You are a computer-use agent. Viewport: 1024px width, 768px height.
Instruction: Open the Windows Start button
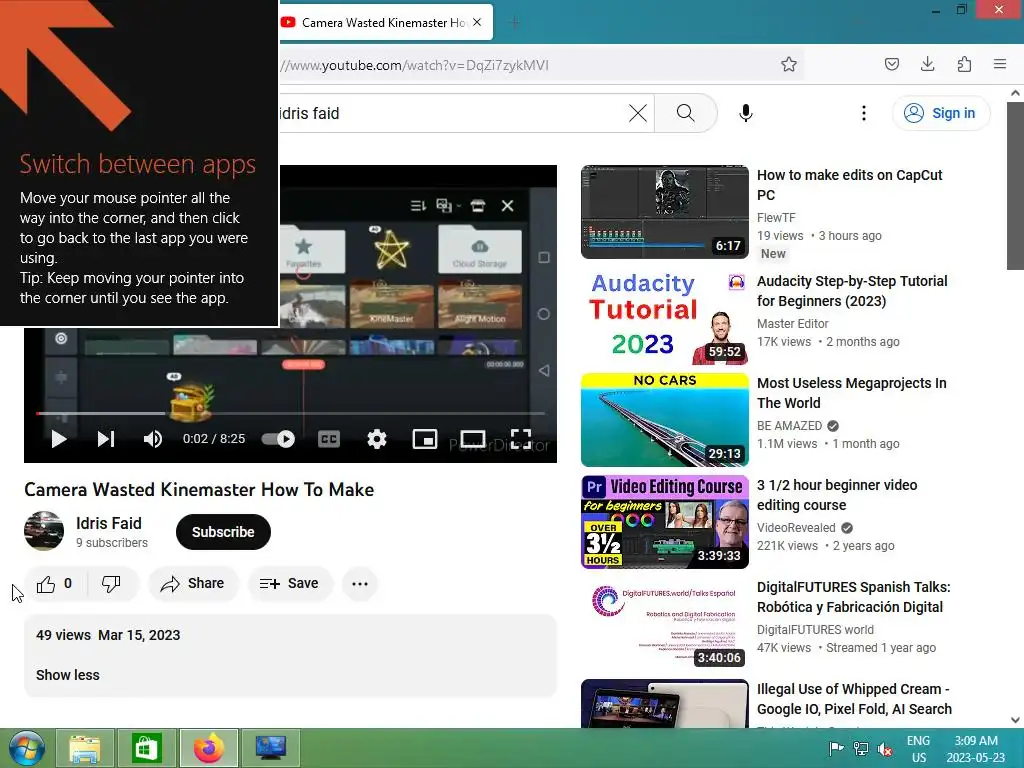pos(26,748)
